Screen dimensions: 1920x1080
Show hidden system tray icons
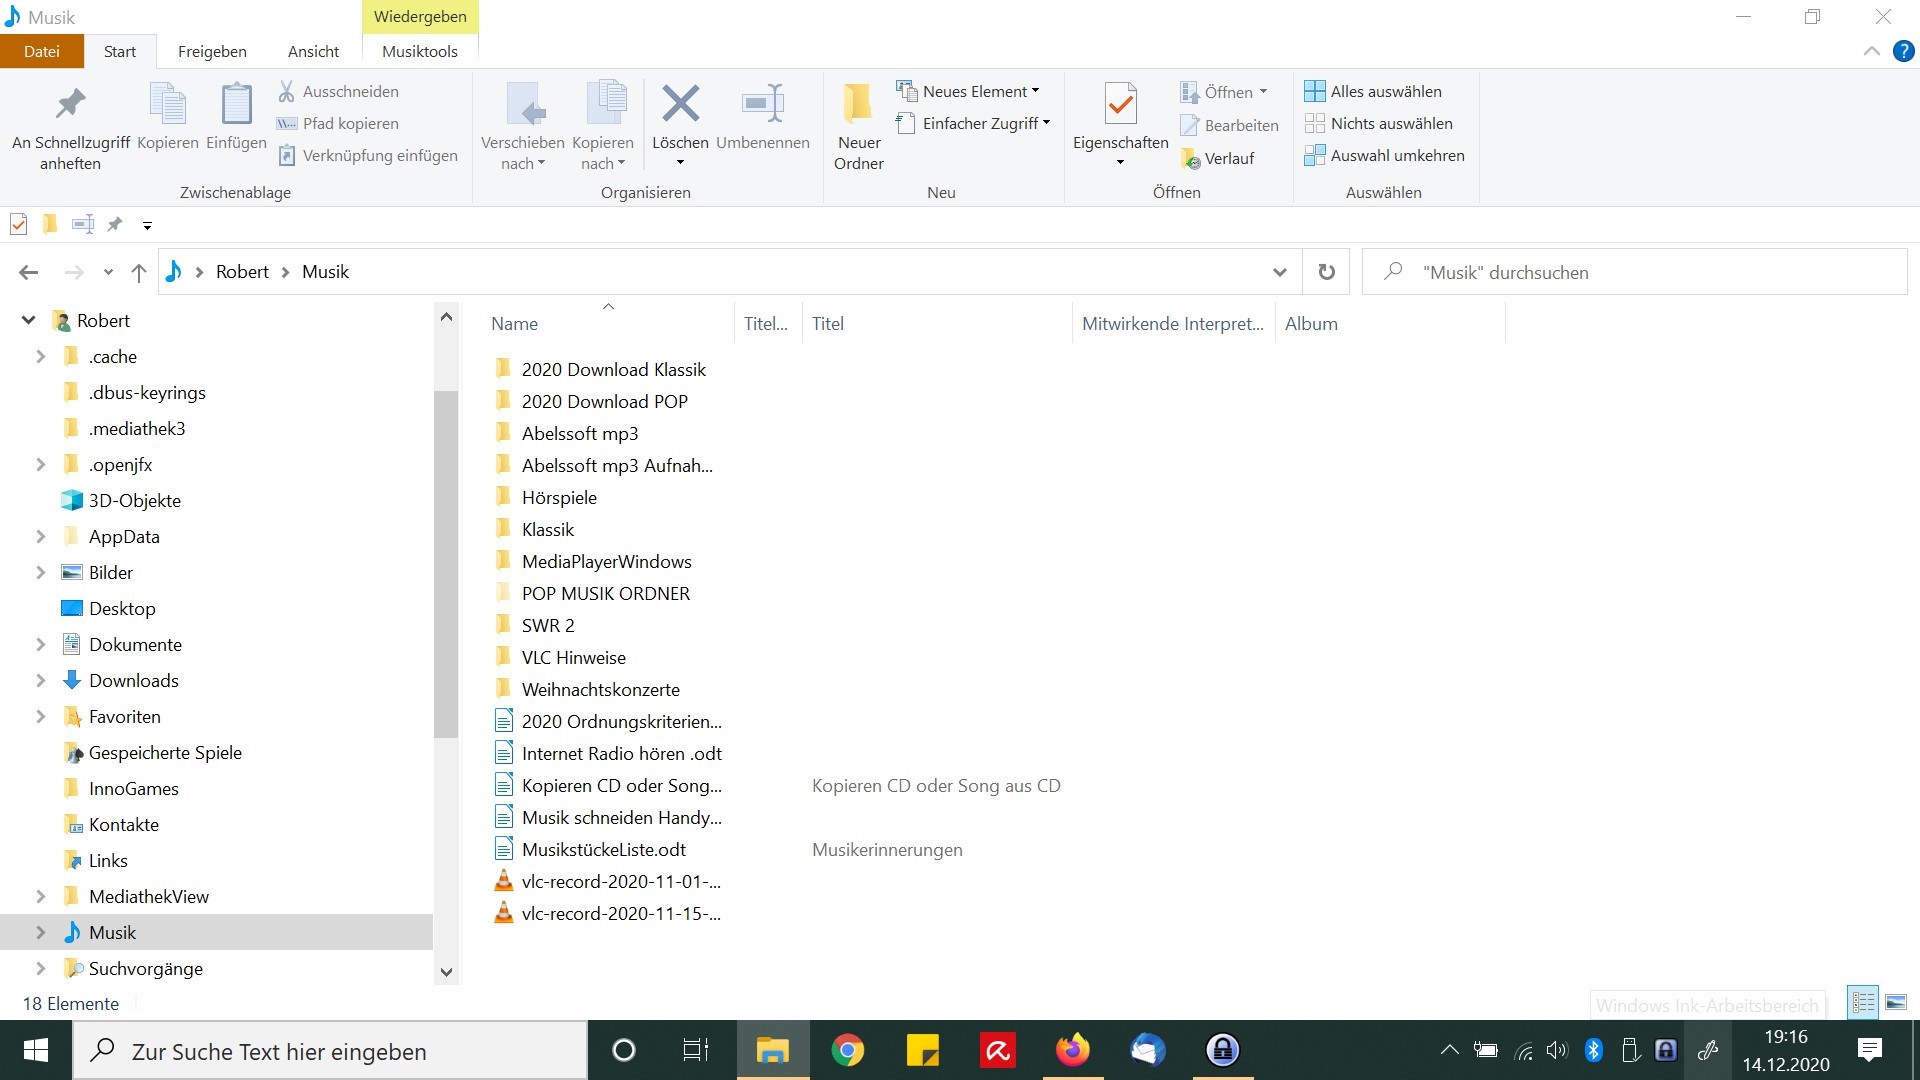[x=1448, y=1050]
